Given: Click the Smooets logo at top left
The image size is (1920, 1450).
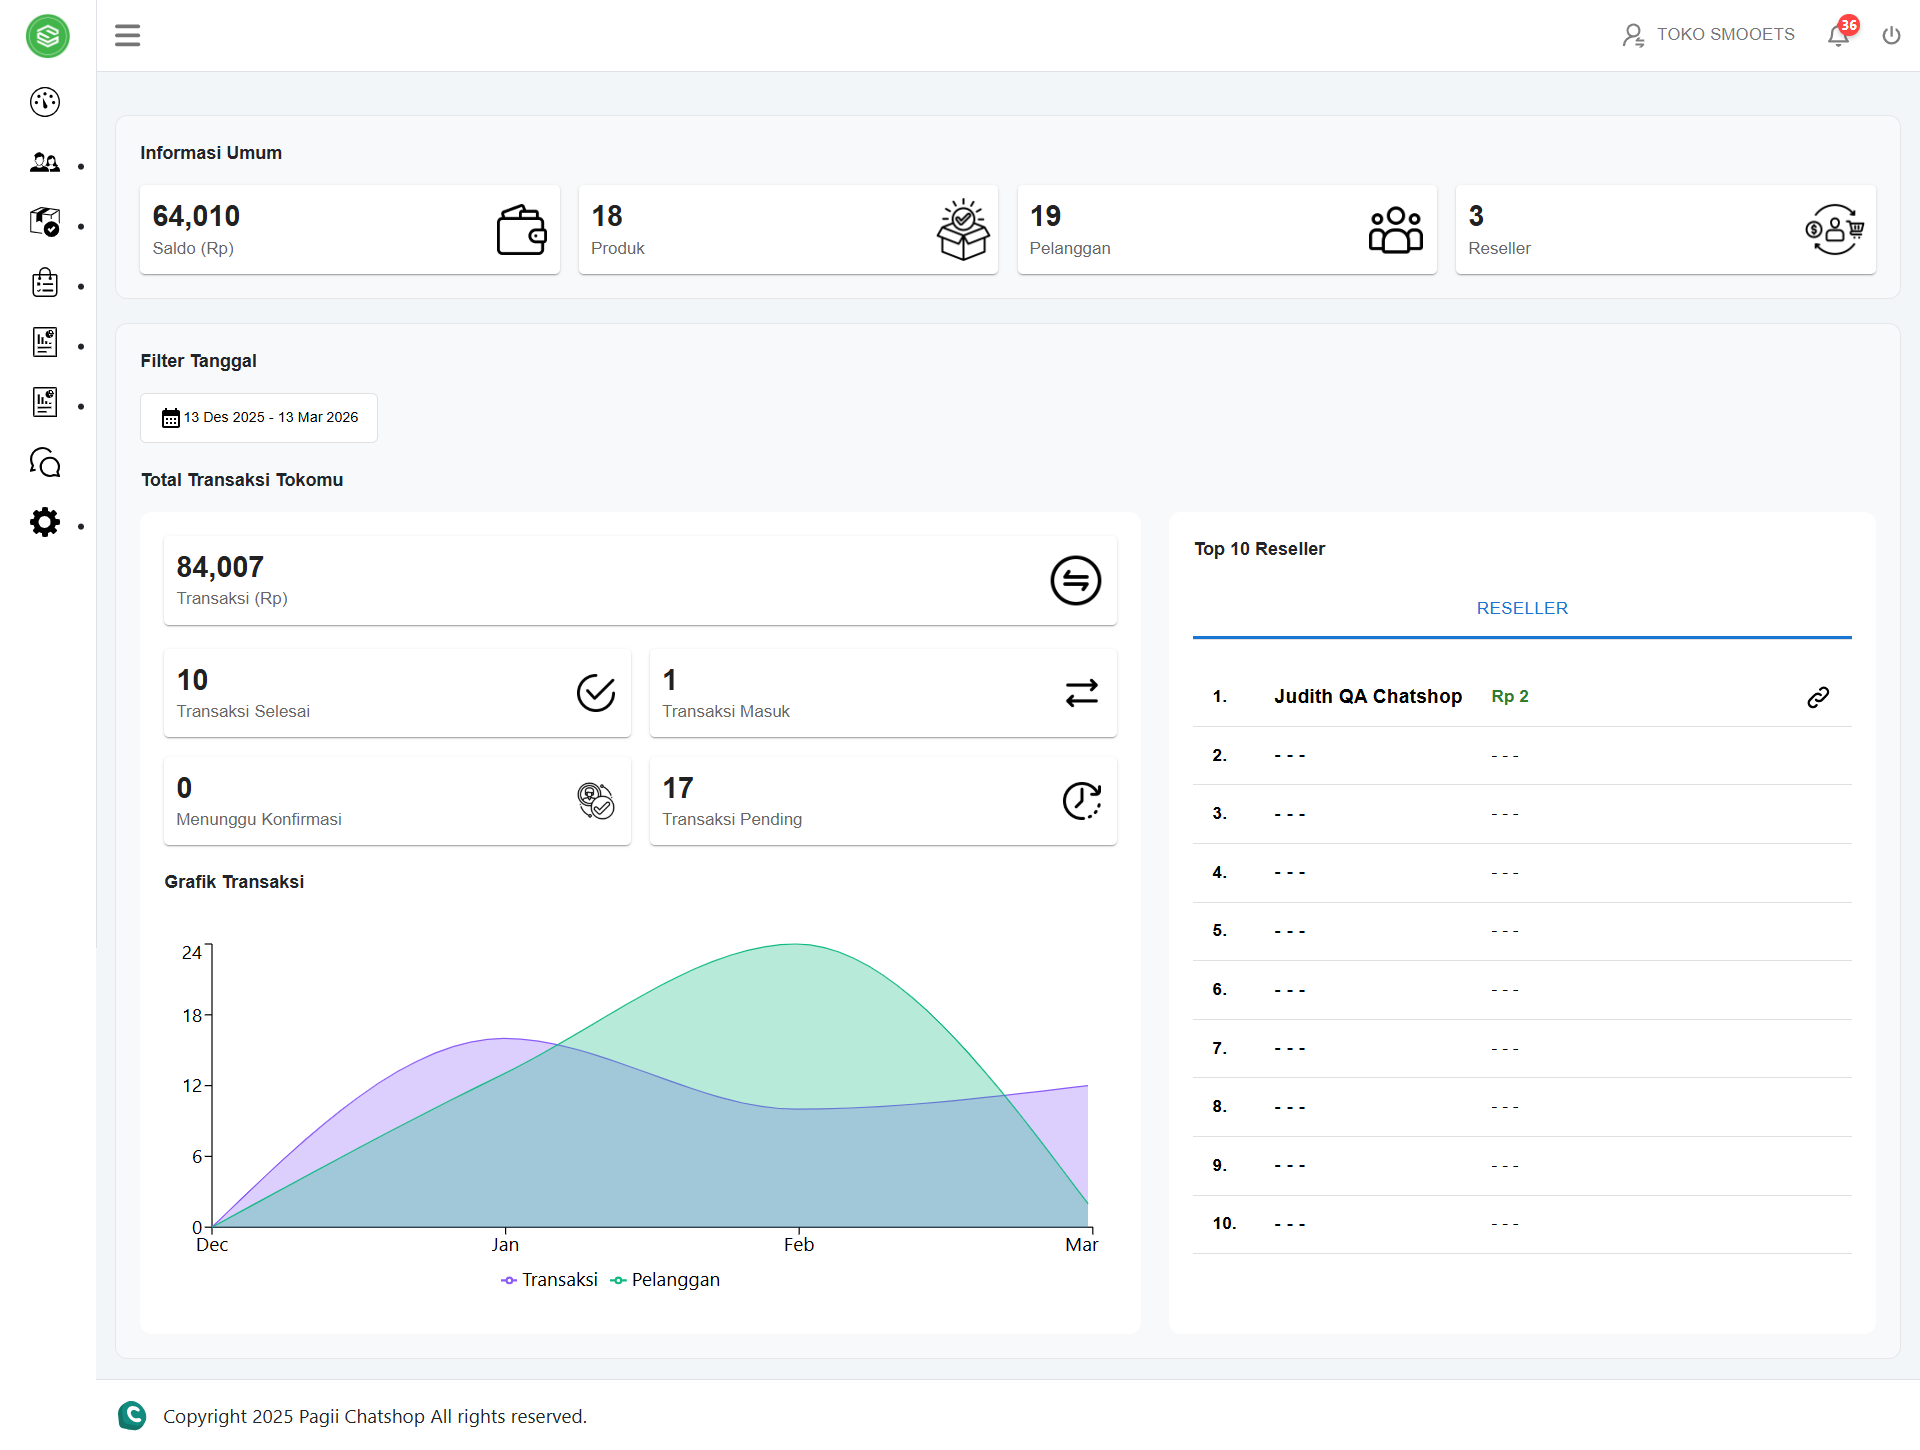Looking at the screenshot, I should [x=47, y=36].
